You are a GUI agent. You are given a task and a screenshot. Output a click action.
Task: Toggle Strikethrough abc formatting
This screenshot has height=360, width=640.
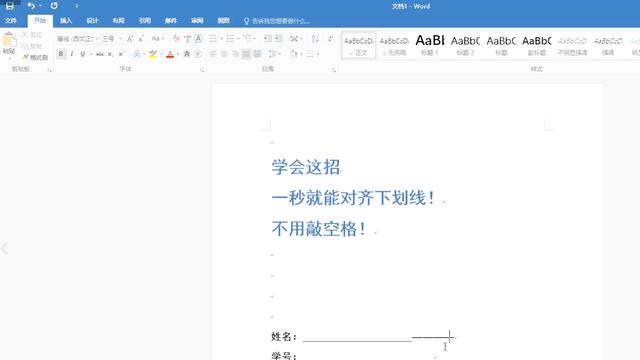click(100, 54)
